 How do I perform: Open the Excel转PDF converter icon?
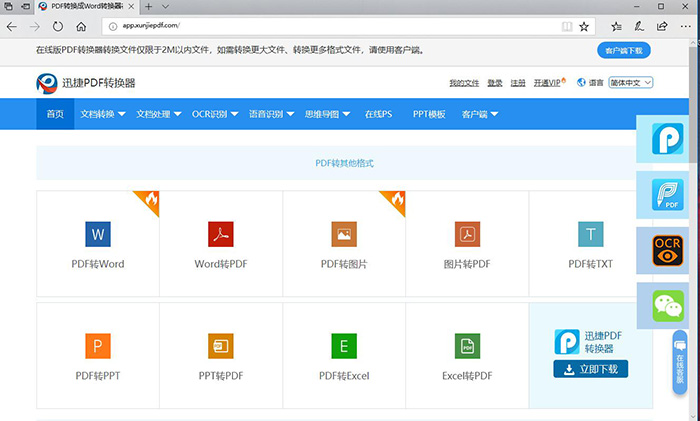pyautogui.click(x=467, y=346)
